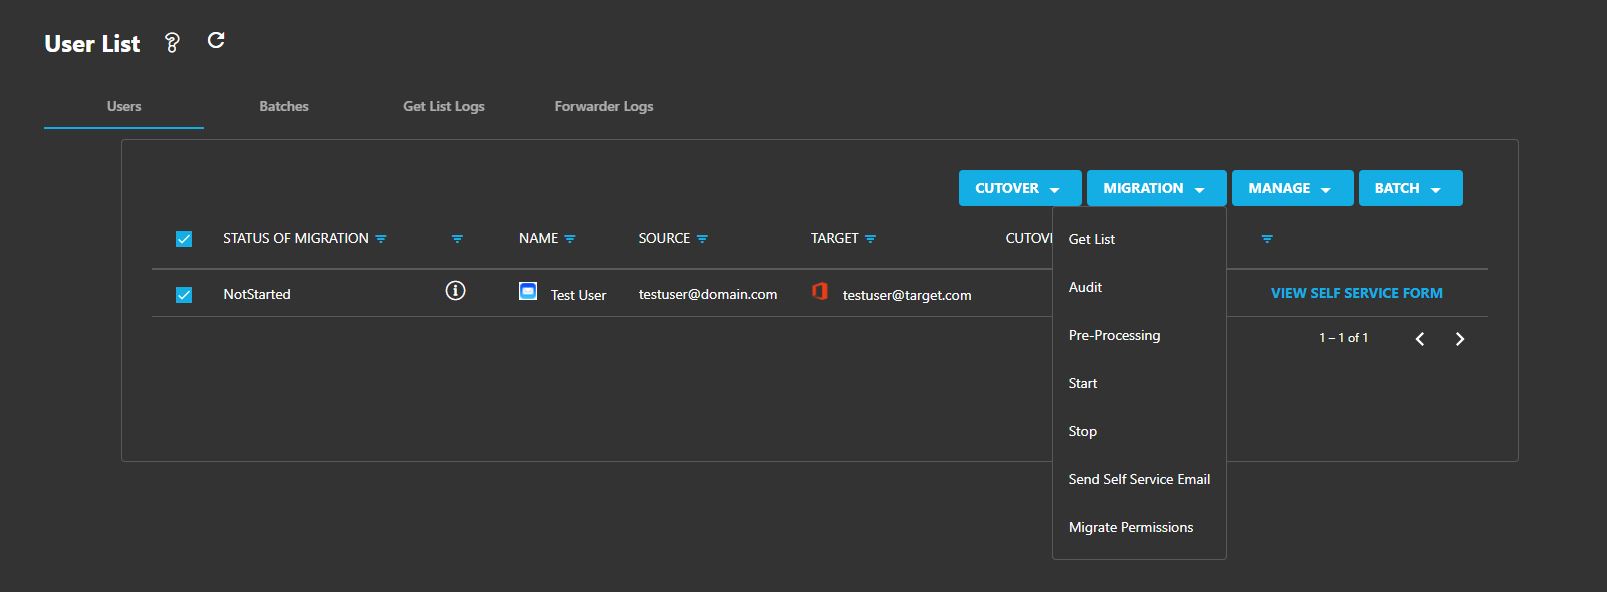Viewport: 1607px width, 592px height.
Task: Select Pre-Processing from Migration menu
Action: 1114,335
